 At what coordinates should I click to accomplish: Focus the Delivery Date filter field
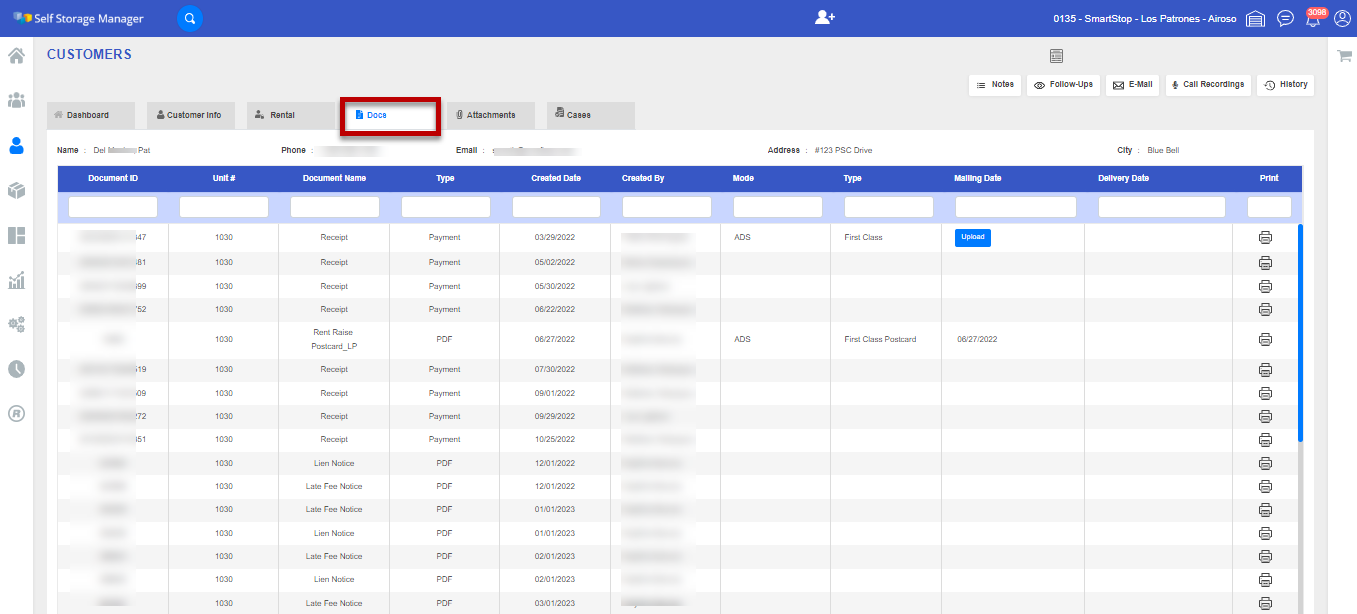click(x=1162, y=207)
